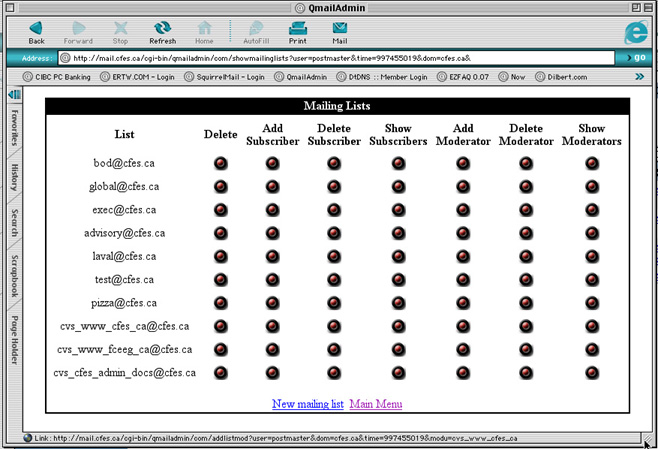Viewport: 658px width, 449px height.
Task: Click Add Subscriber icon for global@cfes.ca
Action: pyautogui.click(x=272, y=186)
